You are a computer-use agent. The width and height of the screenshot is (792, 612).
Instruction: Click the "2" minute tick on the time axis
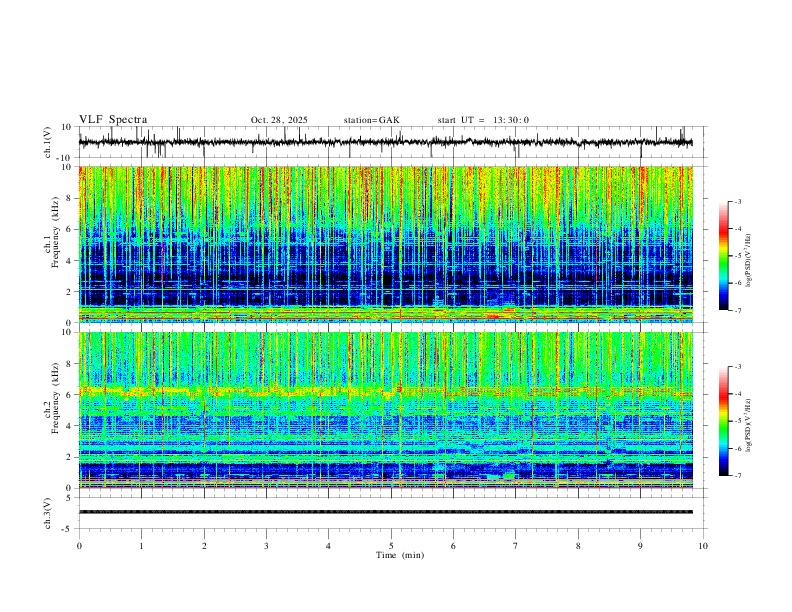[x=204, y=546]
